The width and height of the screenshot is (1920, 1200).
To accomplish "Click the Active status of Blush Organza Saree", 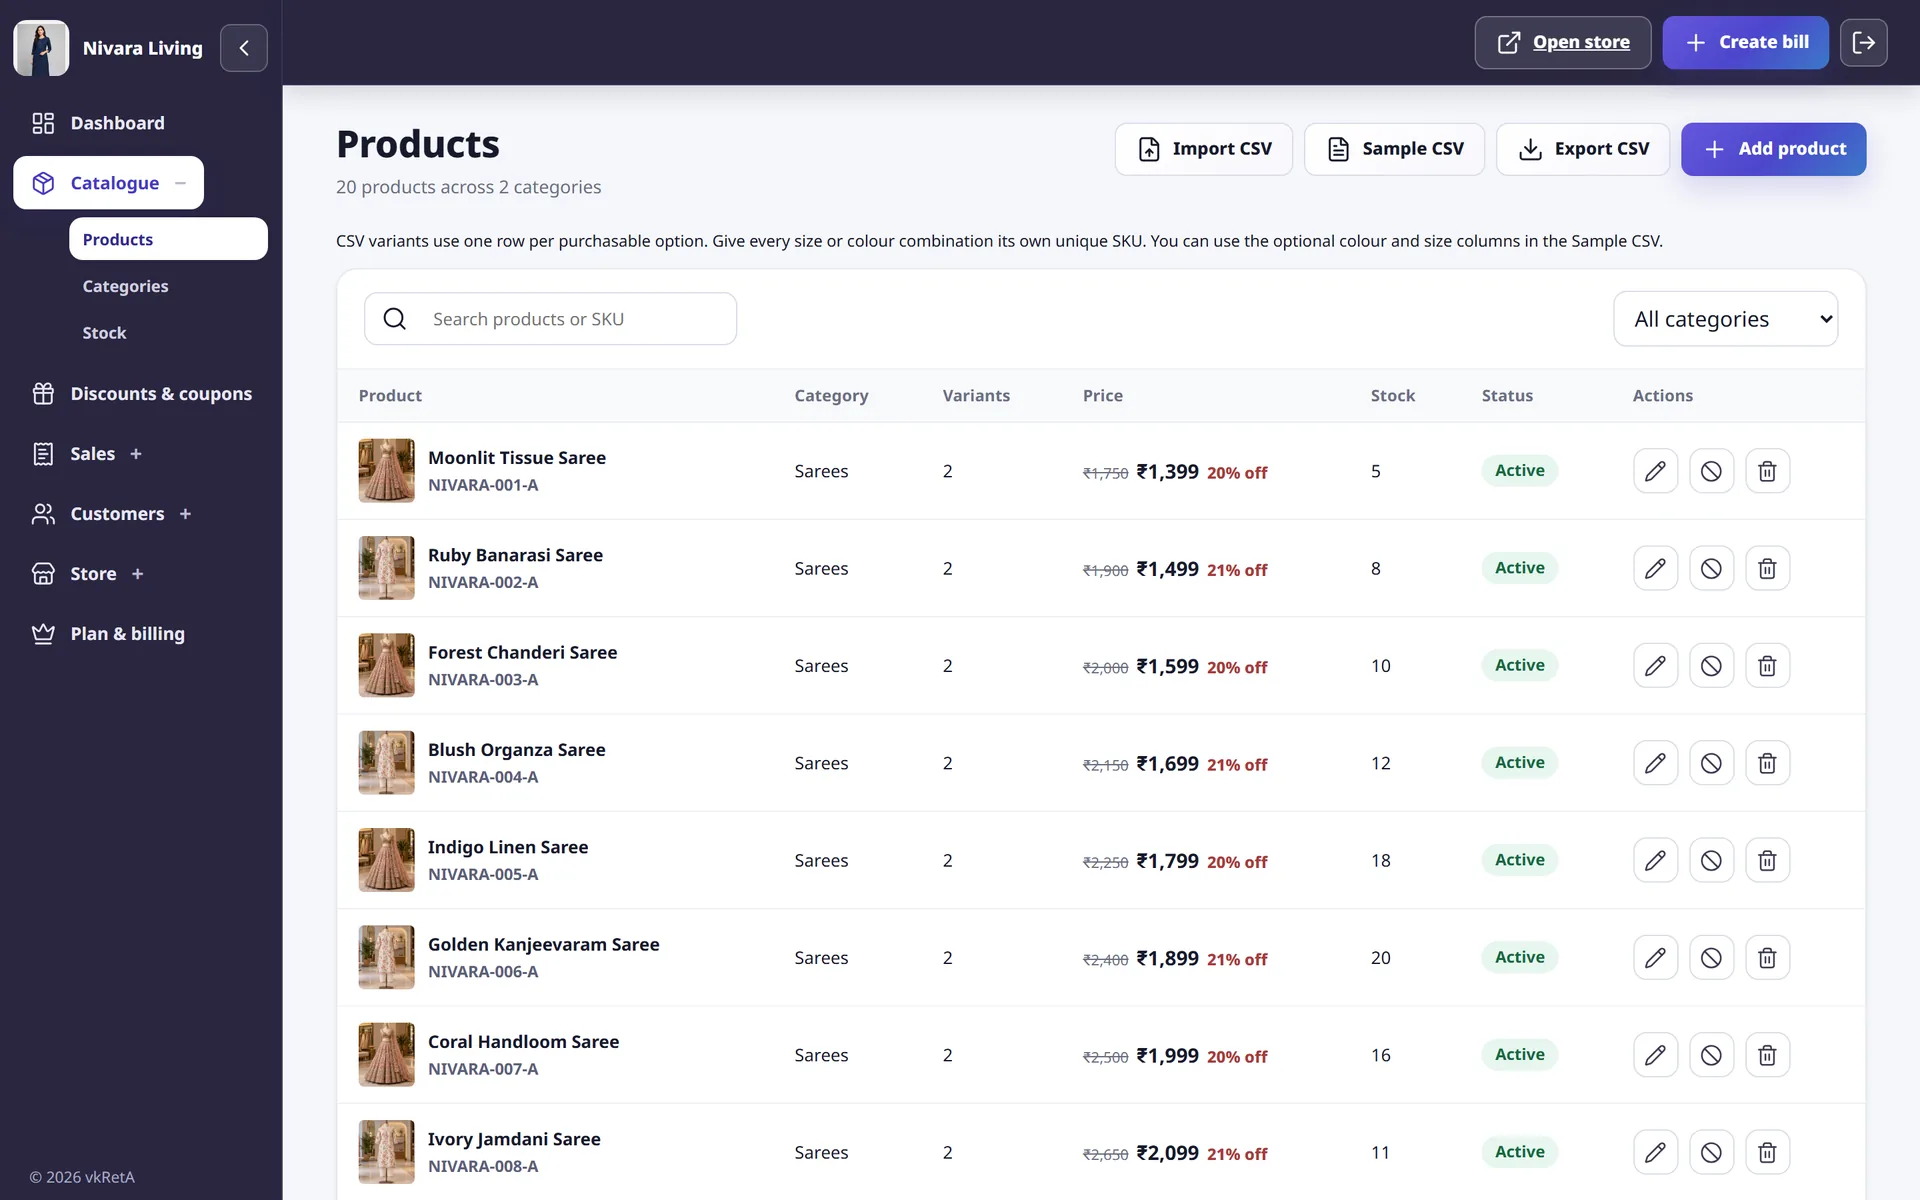I will [x=1519, y=763].
